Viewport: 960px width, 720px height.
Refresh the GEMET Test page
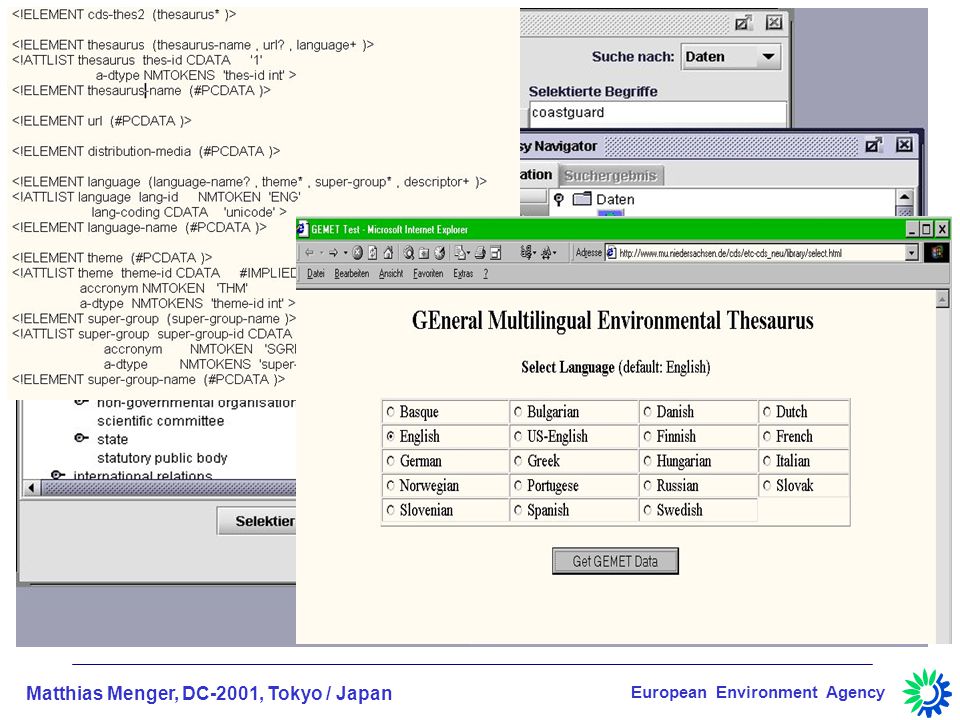pyautogui.click(x=372, y=253)
